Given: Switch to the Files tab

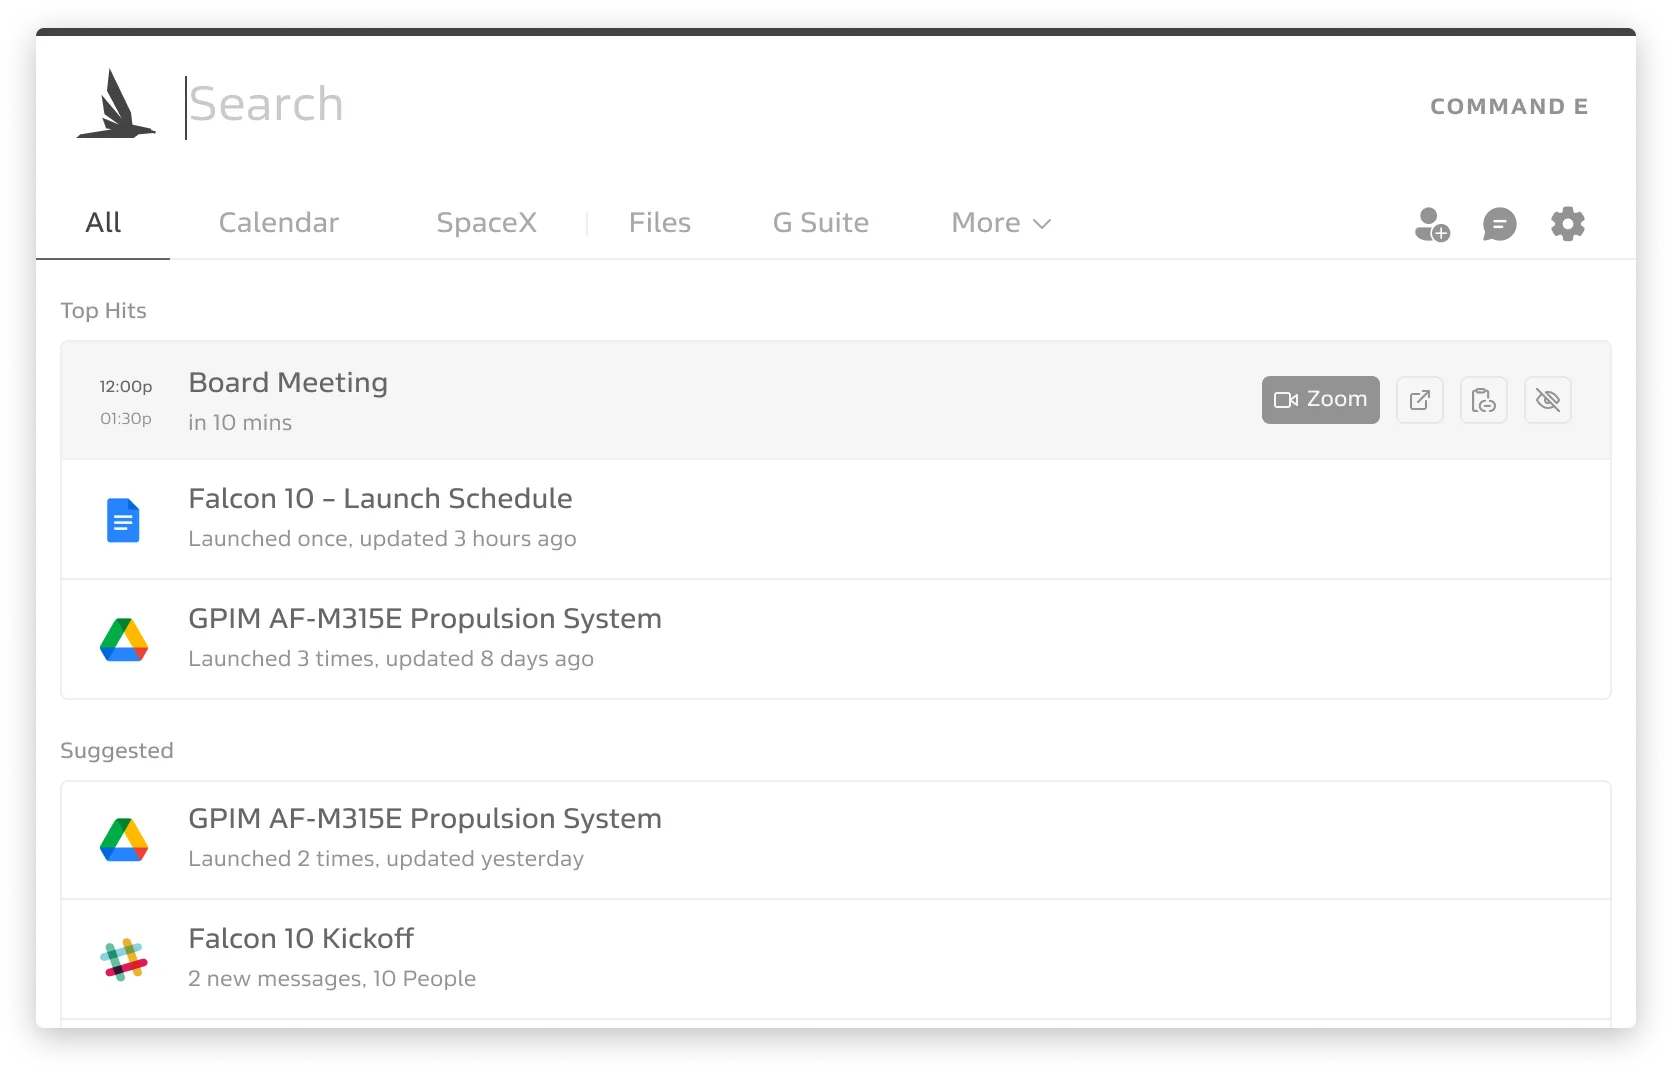Looking at the screenshot, I should (x=660, y=223).
